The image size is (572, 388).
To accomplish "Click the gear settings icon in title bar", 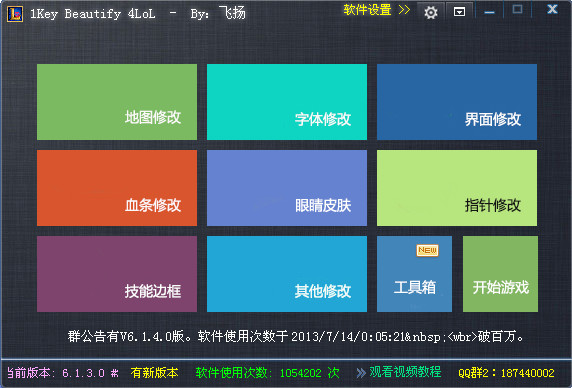I will point(431,13).
